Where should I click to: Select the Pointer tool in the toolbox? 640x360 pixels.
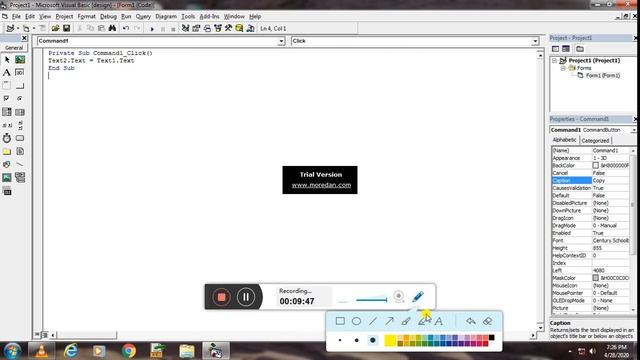pyautogui.click(x=7, y=60)
